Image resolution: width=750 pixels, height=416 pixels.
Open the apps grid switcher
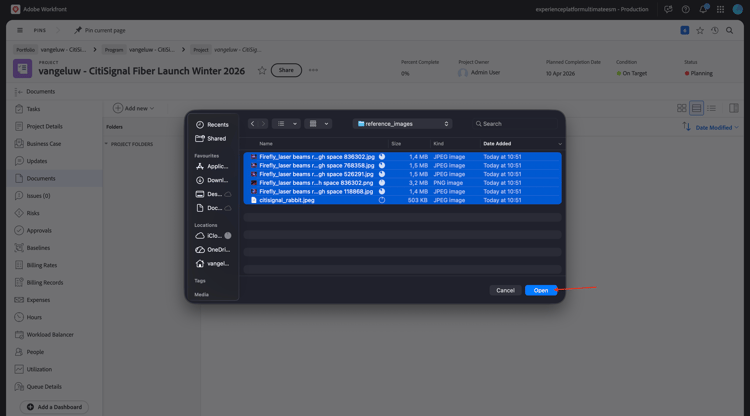720,9
